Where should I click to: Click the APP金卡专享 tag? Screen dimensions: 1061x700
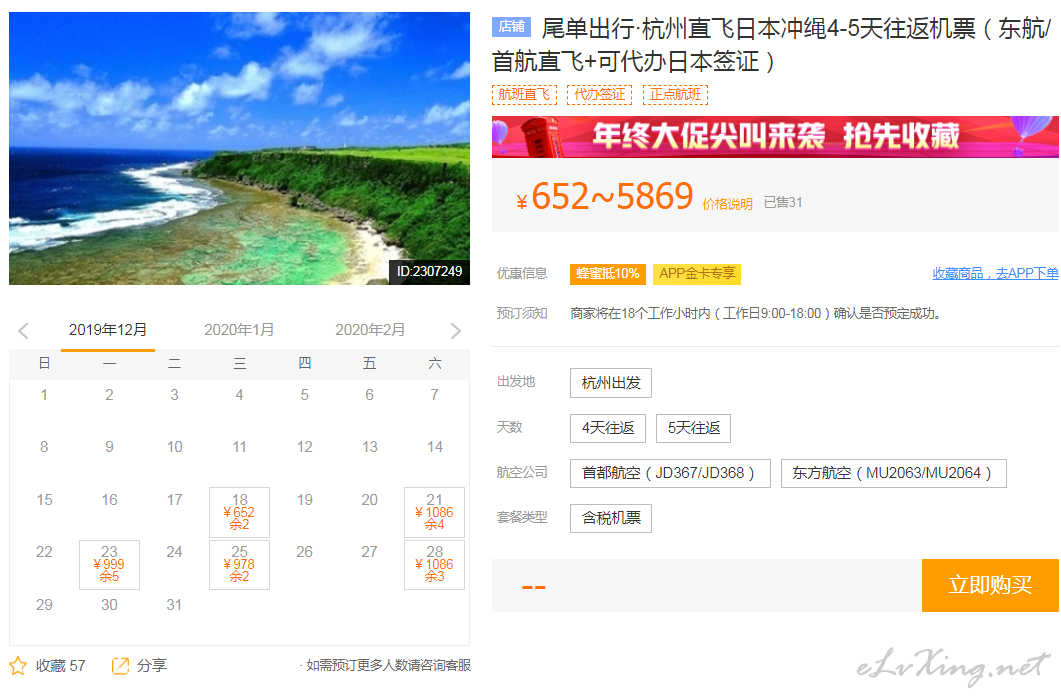click(697, 274)
